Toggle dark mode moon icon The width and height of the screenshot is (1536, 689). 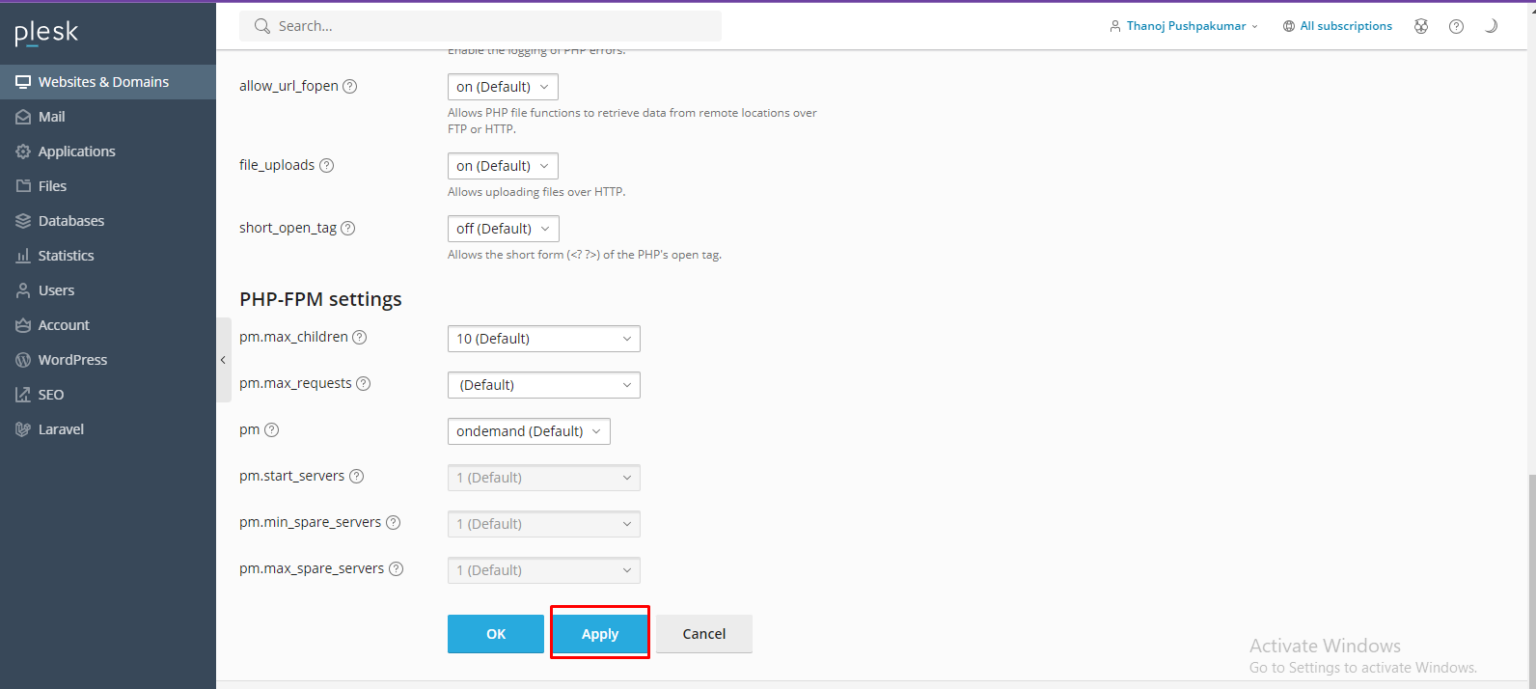click(x=1490, y=27)
